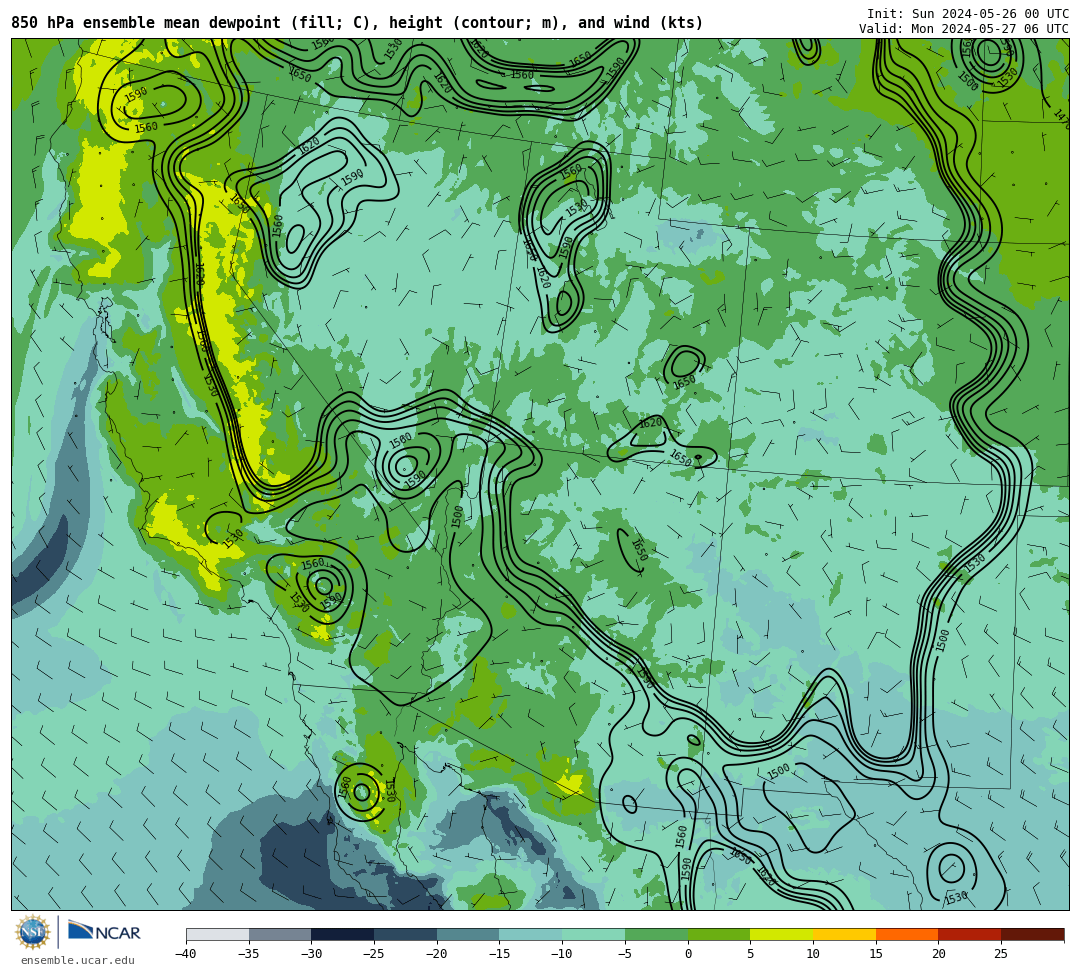Click the amber 10 to 15 swatch

844,934
